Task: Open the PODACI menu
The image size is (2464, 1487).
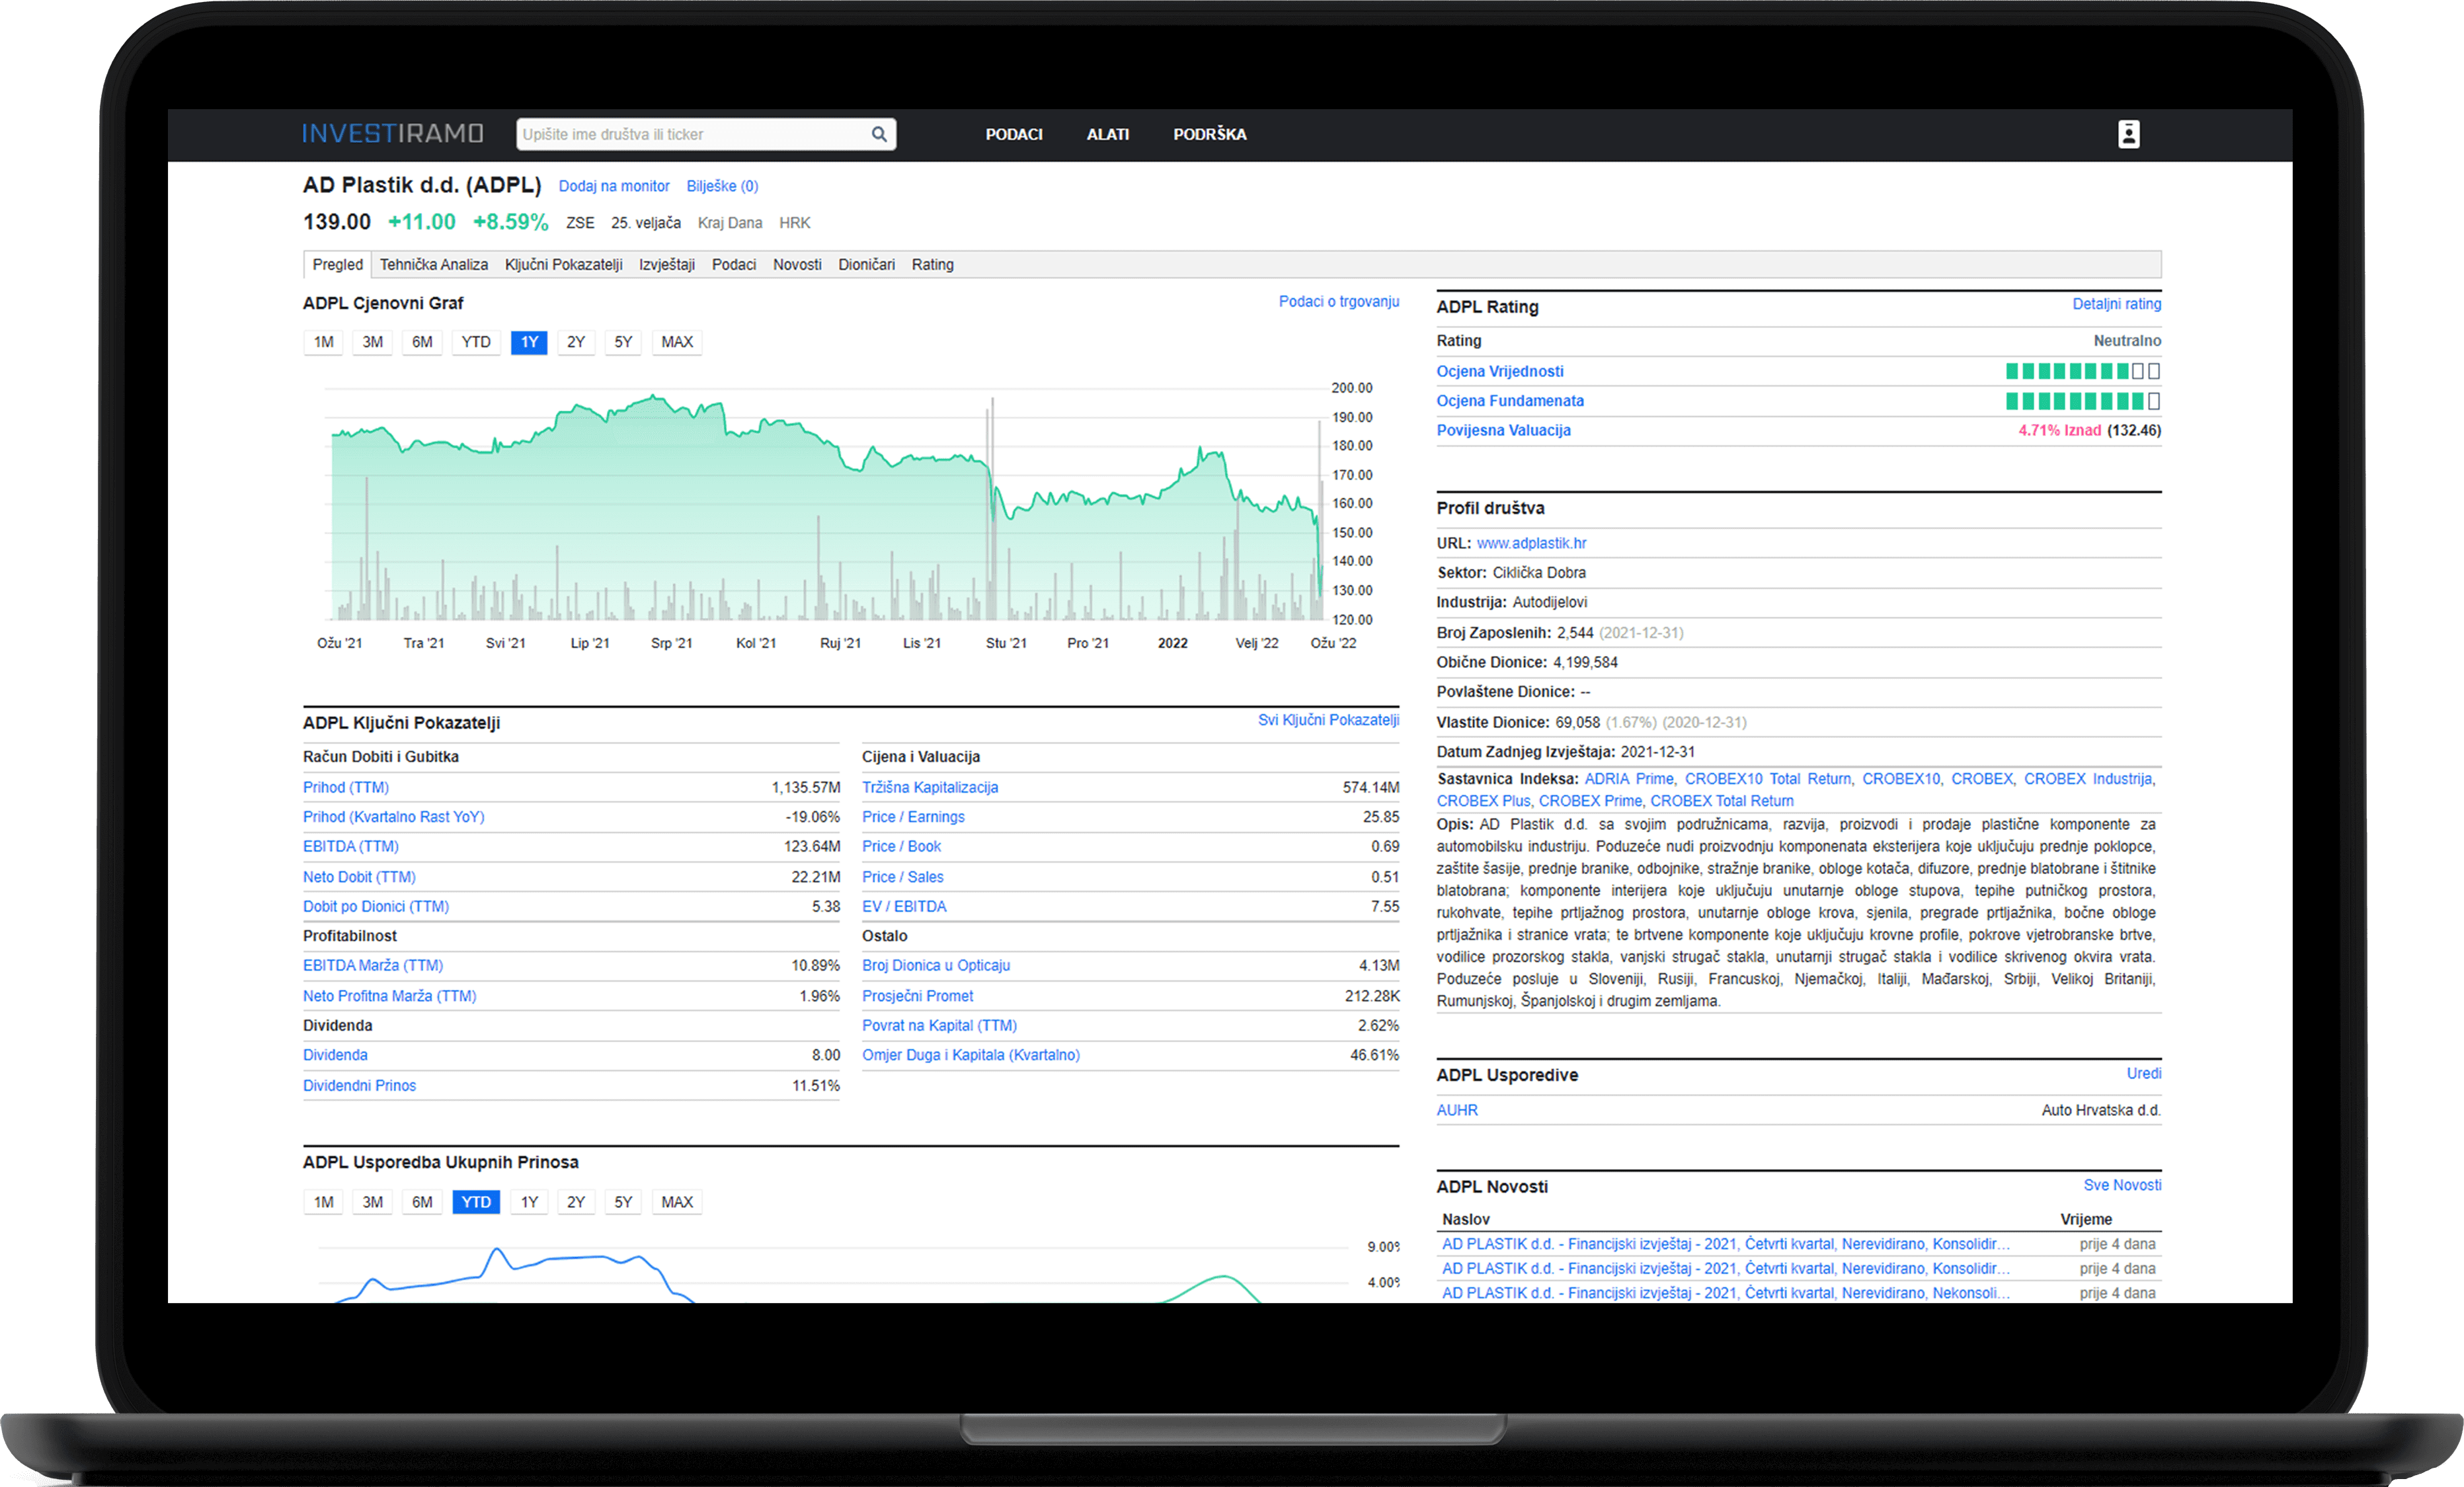Action: click(x=1013, y=134)
